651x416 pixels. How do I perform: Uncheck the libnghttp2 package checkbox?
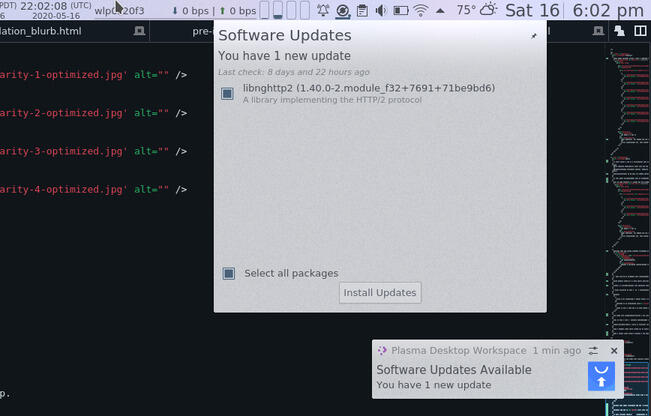click(227, 93)
